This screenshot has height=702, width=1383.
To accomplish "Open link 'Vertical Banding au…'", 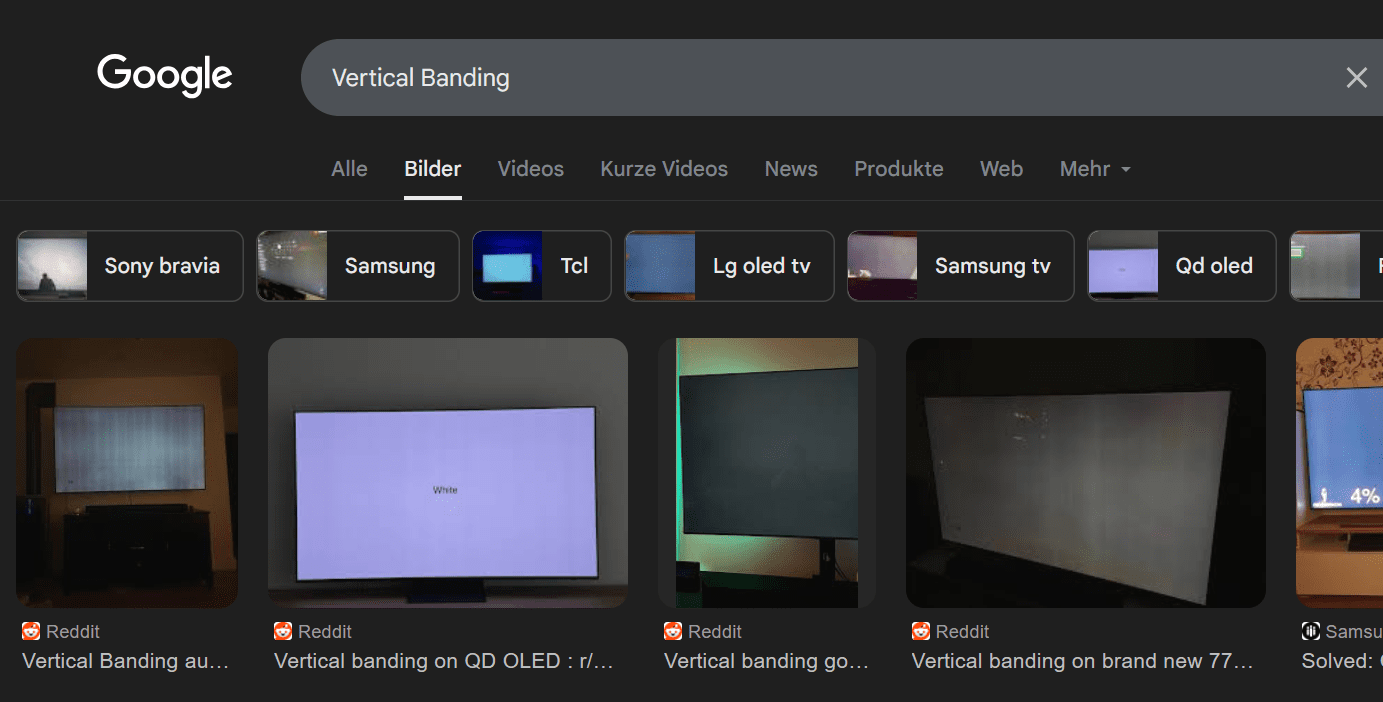I will 126,661.
